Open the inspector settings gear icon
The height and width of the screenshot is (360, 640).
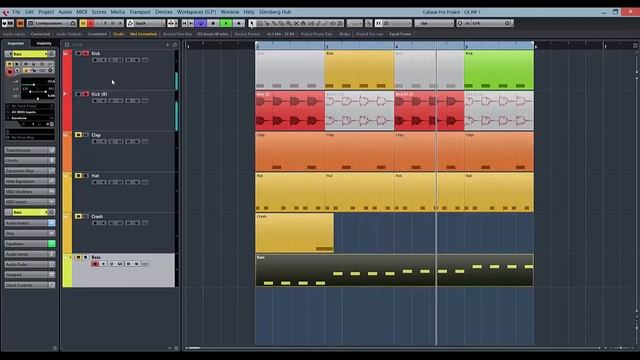pyautogui.click(x=55, y=348)
